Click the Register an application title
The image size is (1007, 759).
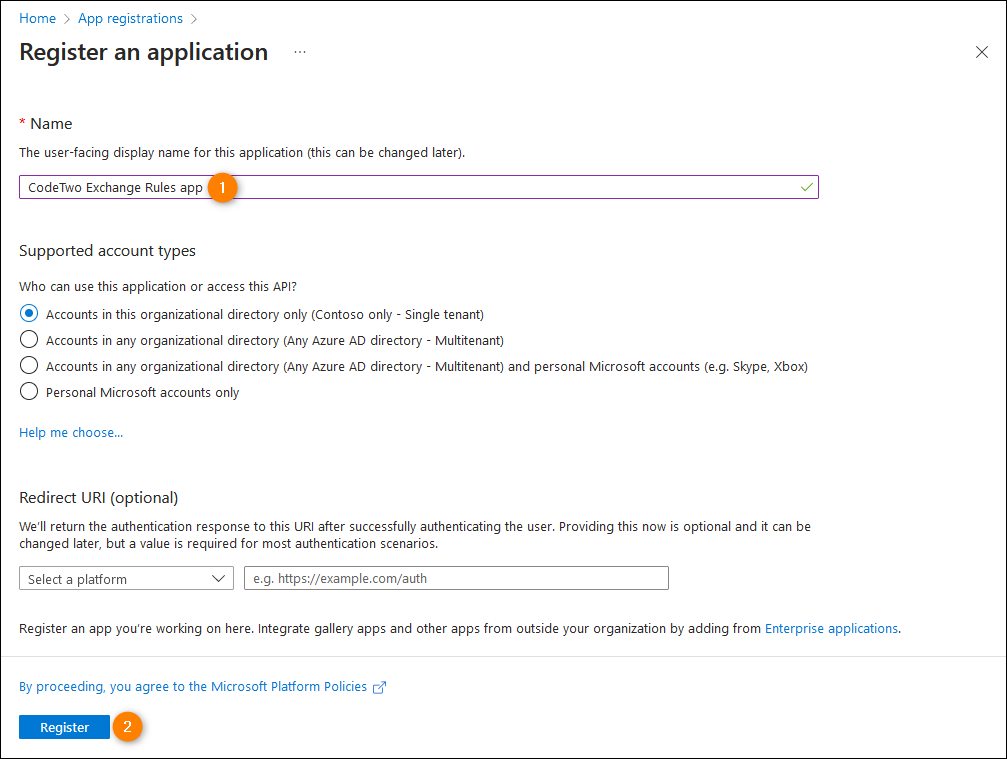[x=143, y=52]
